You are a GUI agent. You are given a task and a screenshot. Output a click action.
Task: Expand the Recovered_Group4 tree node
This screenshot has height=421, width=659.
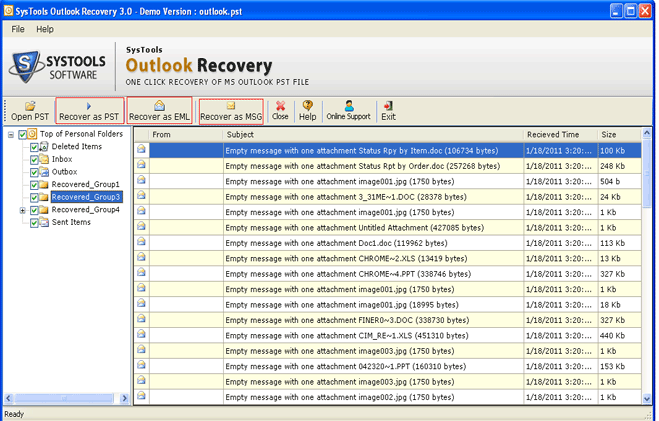click(x=23, y=210)
